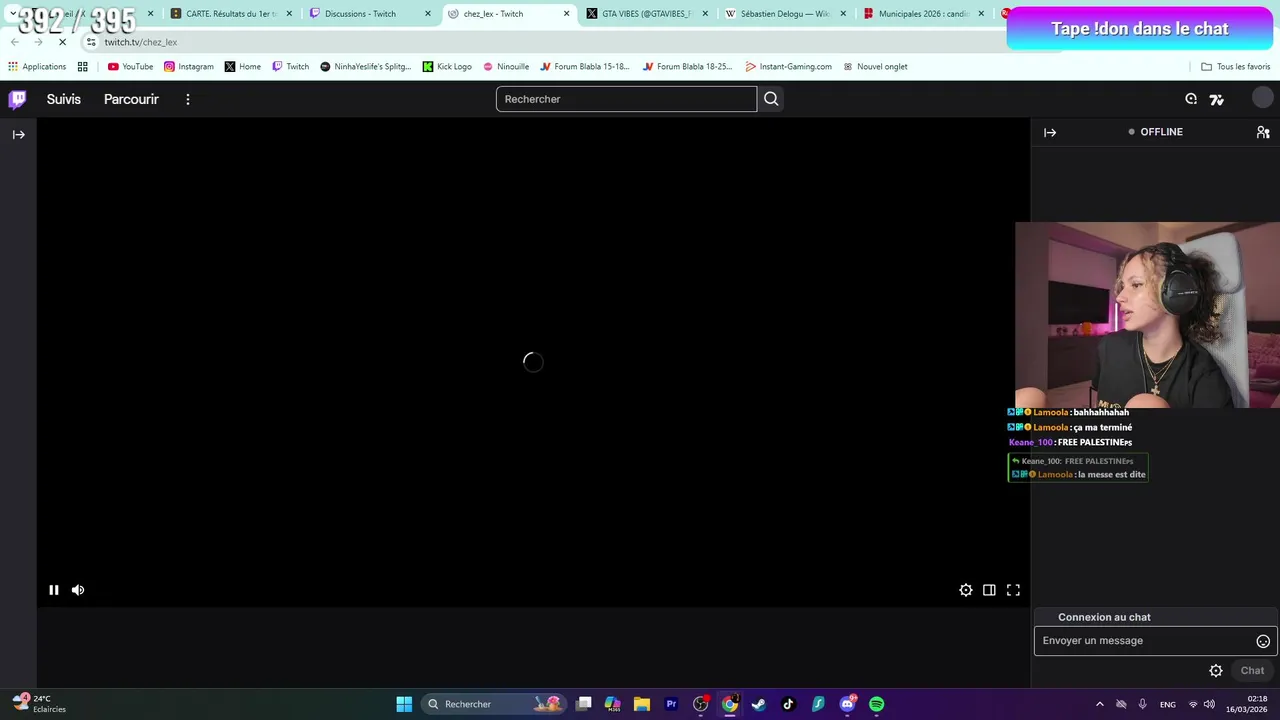Click the Connexion au chat label

pos(1104,617)
